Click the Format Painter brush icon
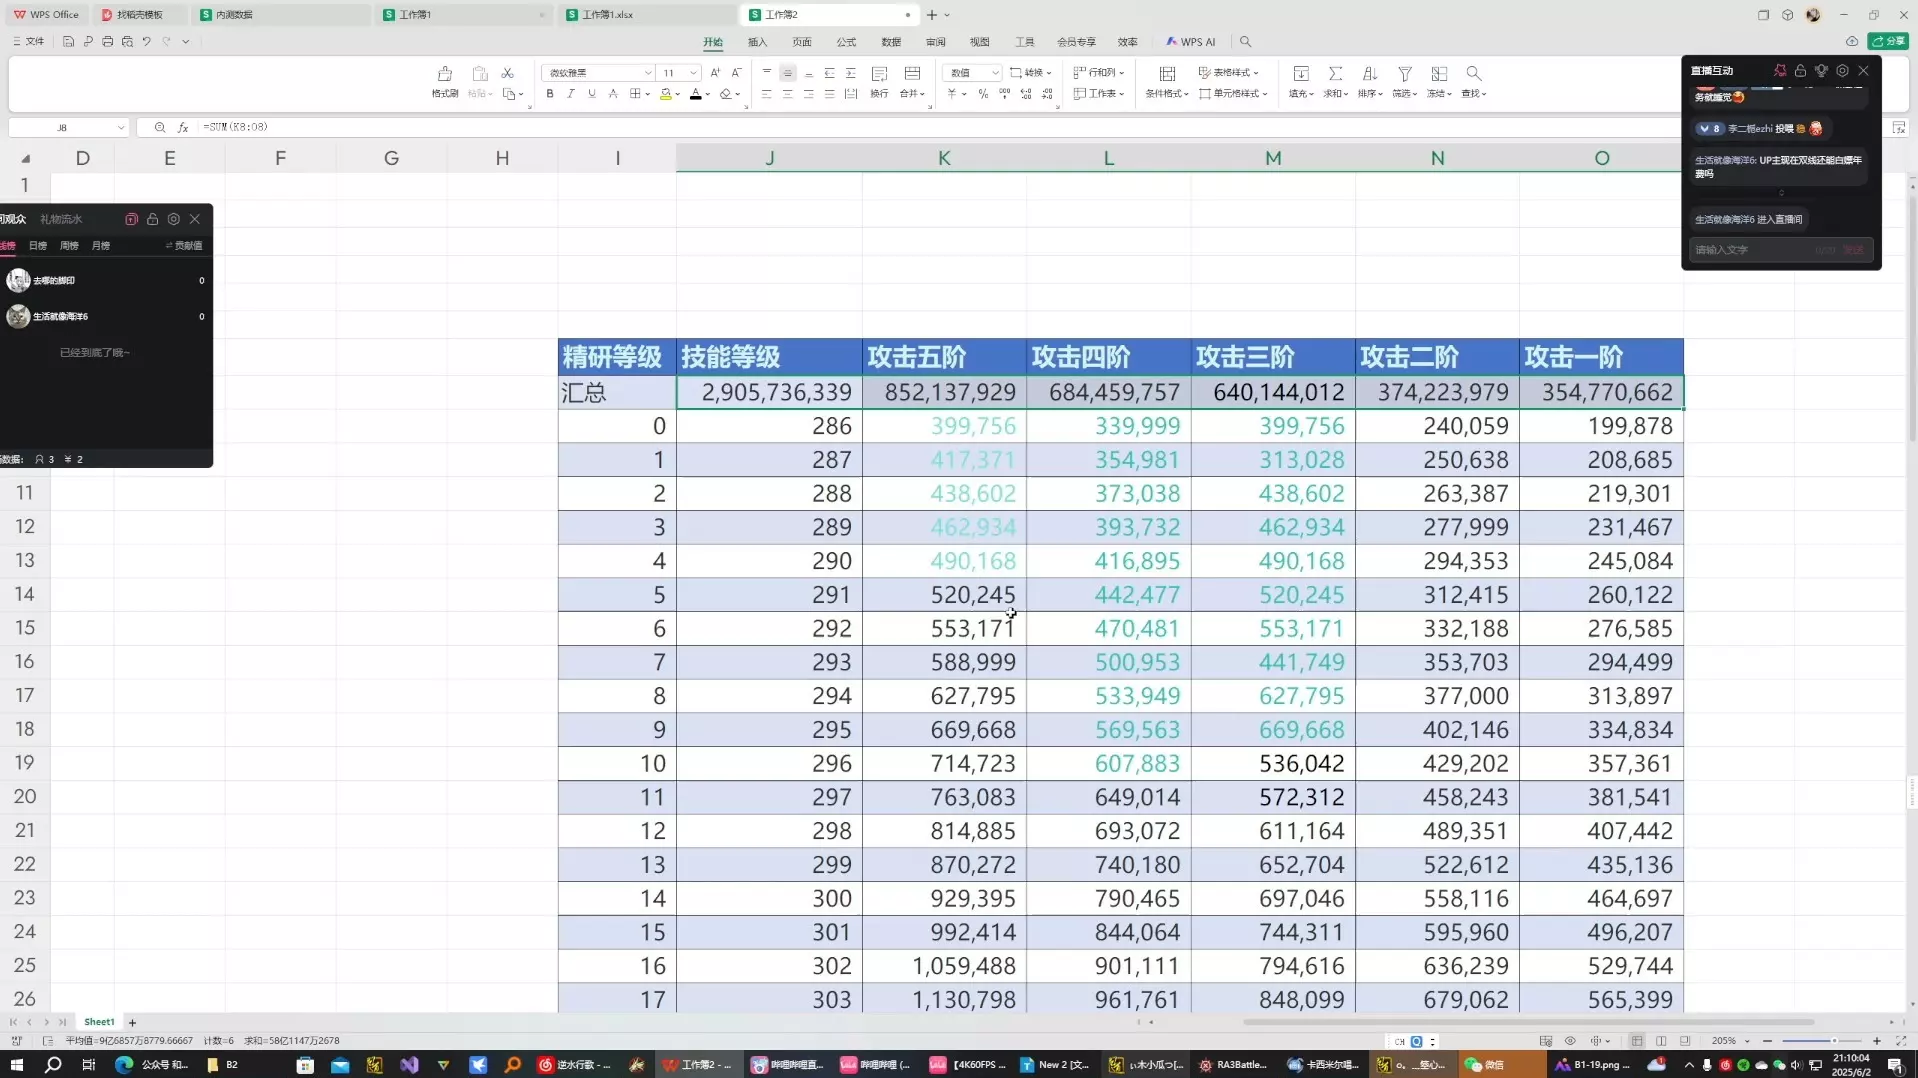The height and width of the screenshot is (1078, 1918). click(x=445, y=74)
